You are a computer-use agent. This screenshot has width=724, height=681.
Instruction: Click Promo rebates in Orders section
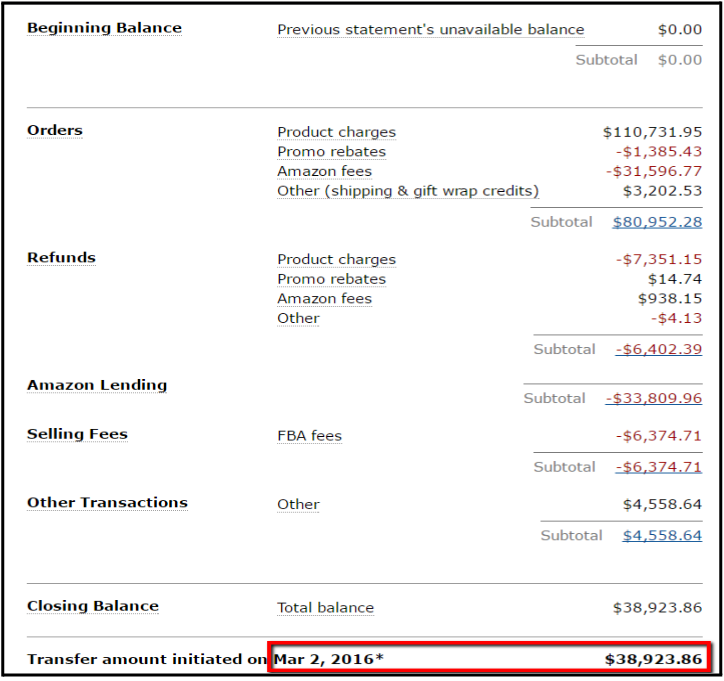331,152
